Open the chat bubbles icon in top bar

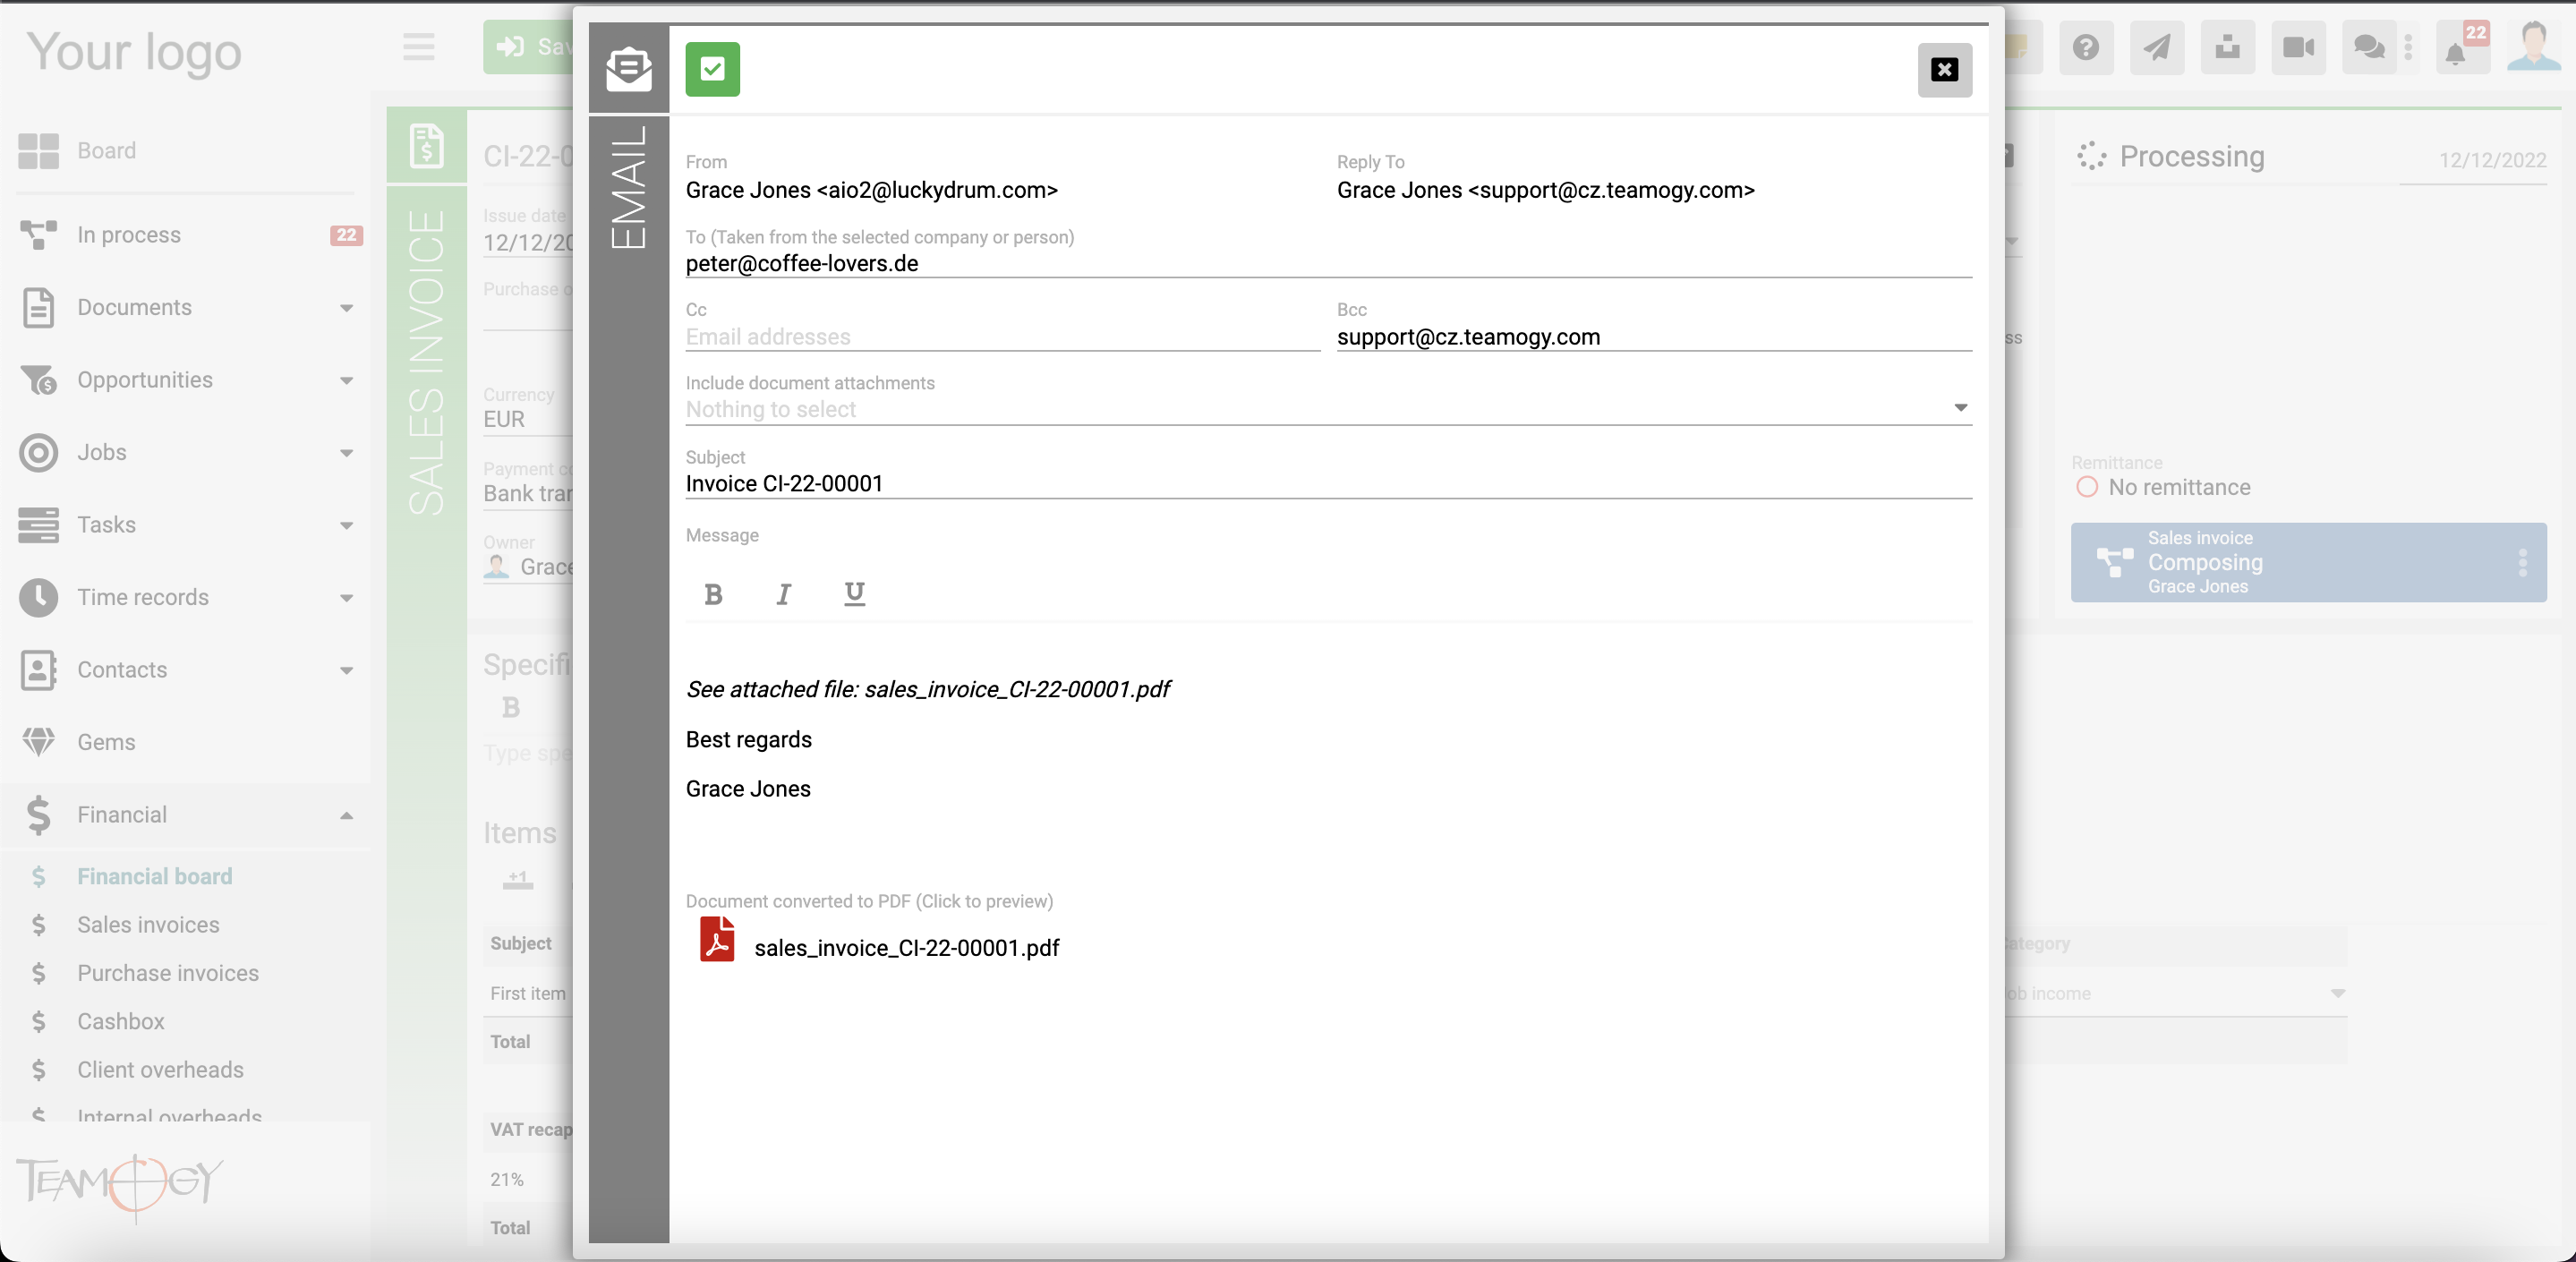[x=2368, y=47]
